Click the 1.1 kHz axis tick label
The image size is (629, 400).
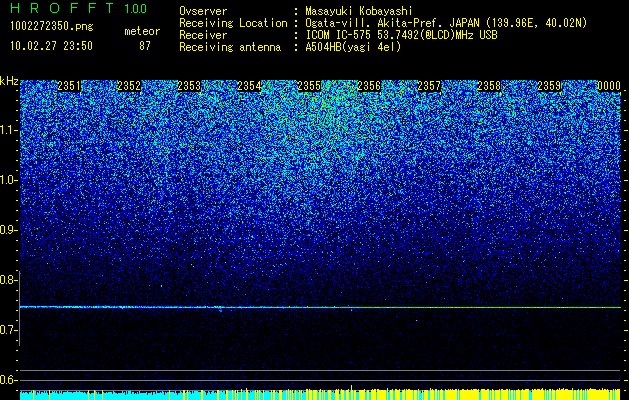(x=9, y=130)
